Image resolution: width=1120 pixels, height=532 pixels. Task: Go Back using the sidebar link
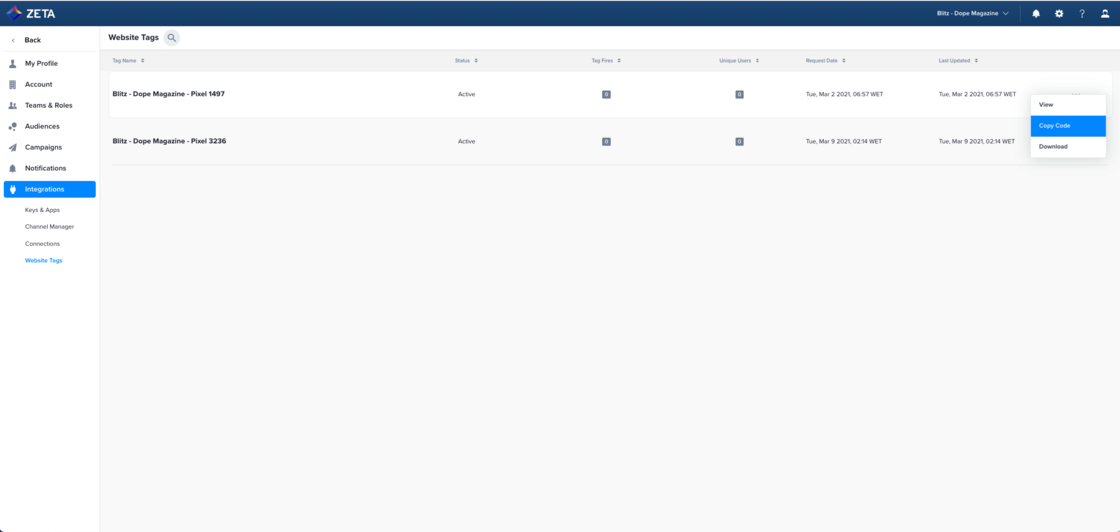point(32,40)
